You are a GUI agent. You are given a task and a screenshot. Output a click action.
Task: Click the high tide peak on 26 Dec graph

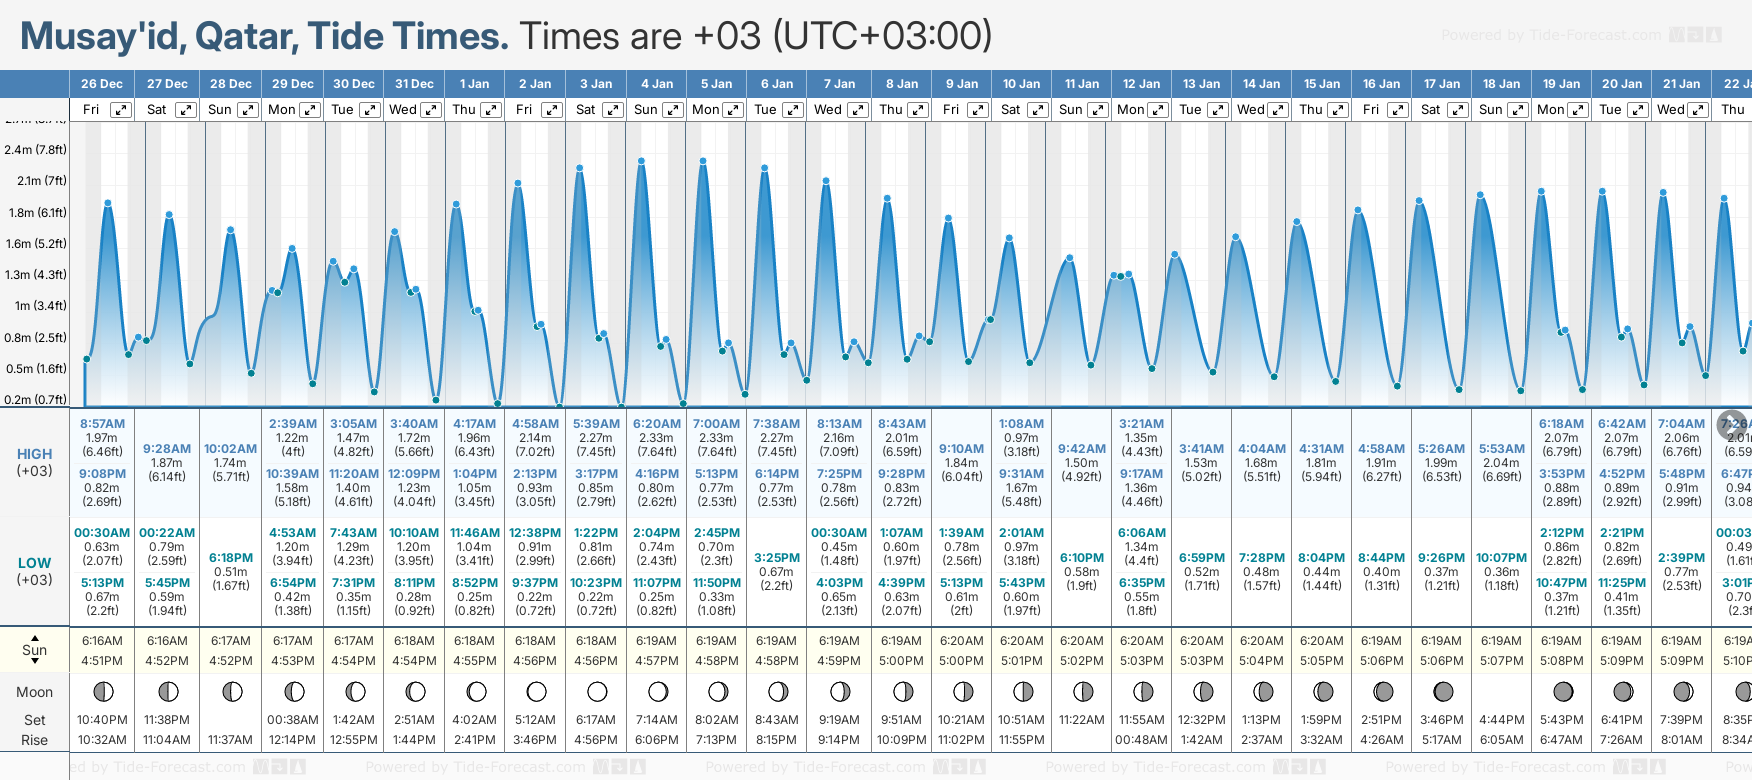point(108,203)
